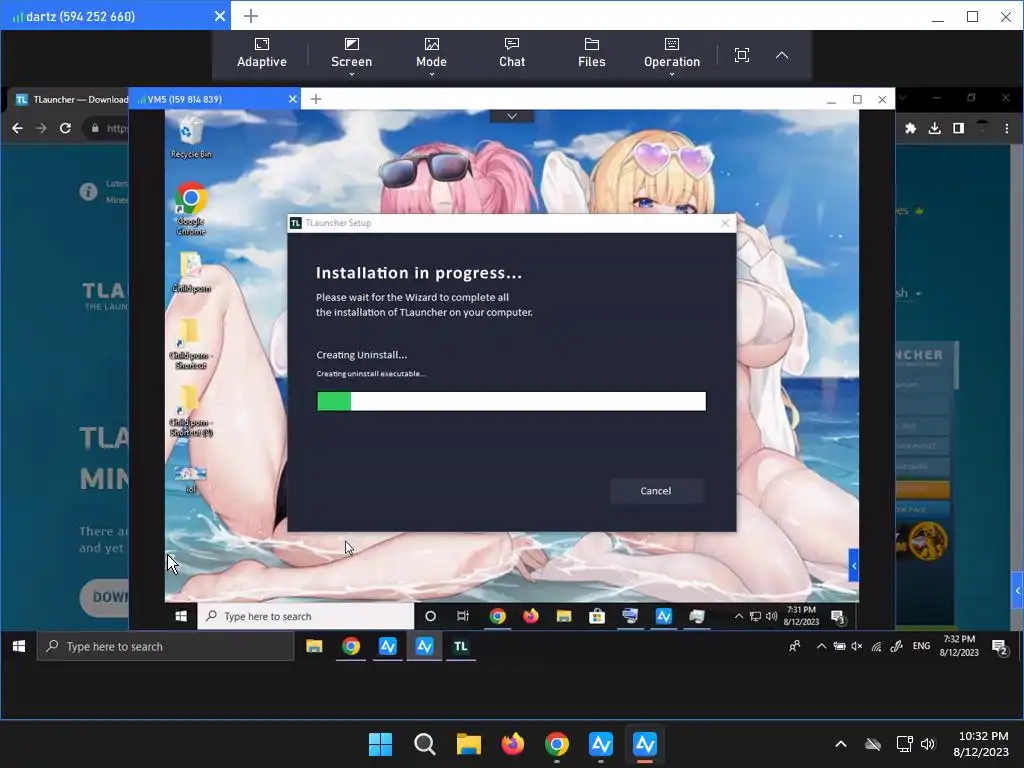
Task: Show hidden tray icons in VM5 taskbar
Action: pos(739,616)
